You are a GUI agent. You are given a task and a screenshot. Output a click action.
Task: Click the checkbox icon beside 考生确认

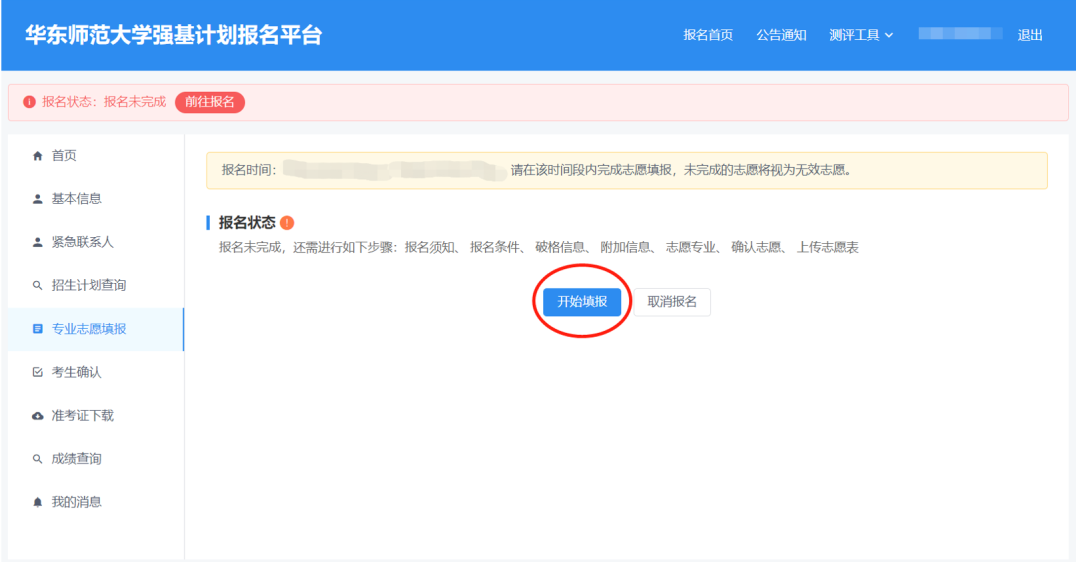click(x=38, y=372)
